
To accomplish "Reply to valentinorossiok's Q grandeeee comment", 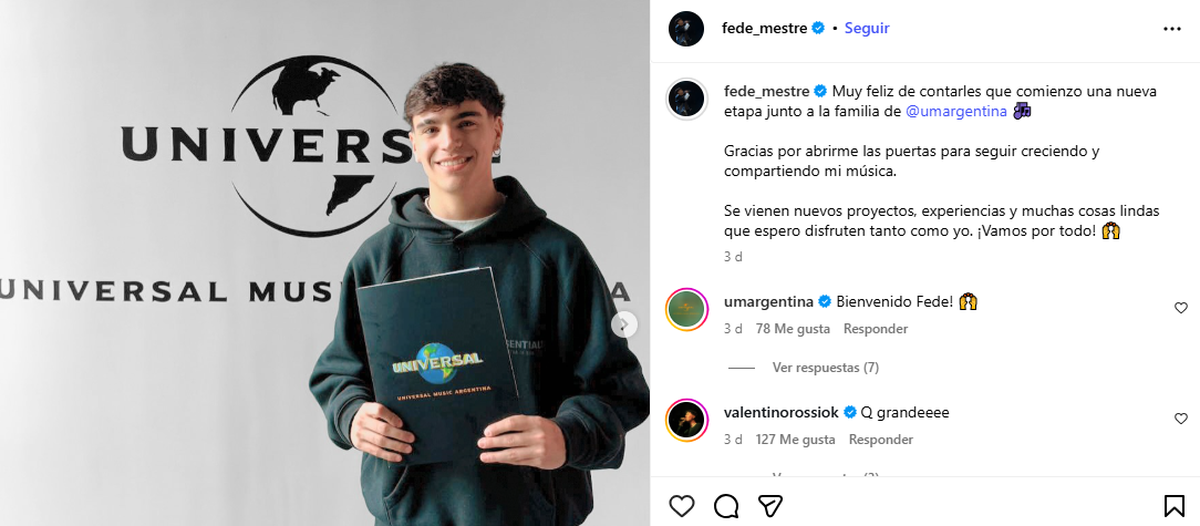I will point(881,440).
